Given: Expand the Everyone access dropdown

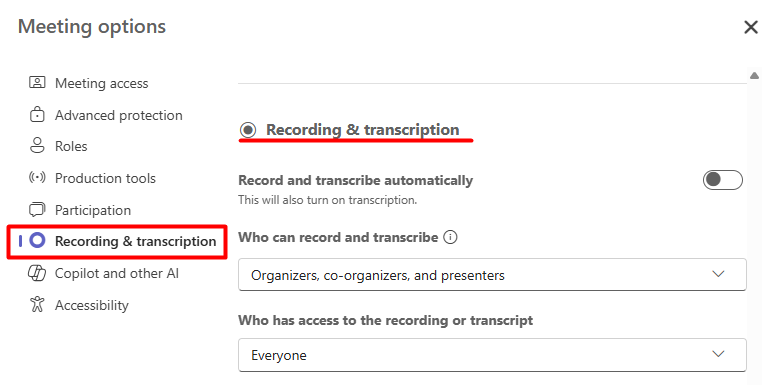Looking at the screenshot, I should click(492, 355).
